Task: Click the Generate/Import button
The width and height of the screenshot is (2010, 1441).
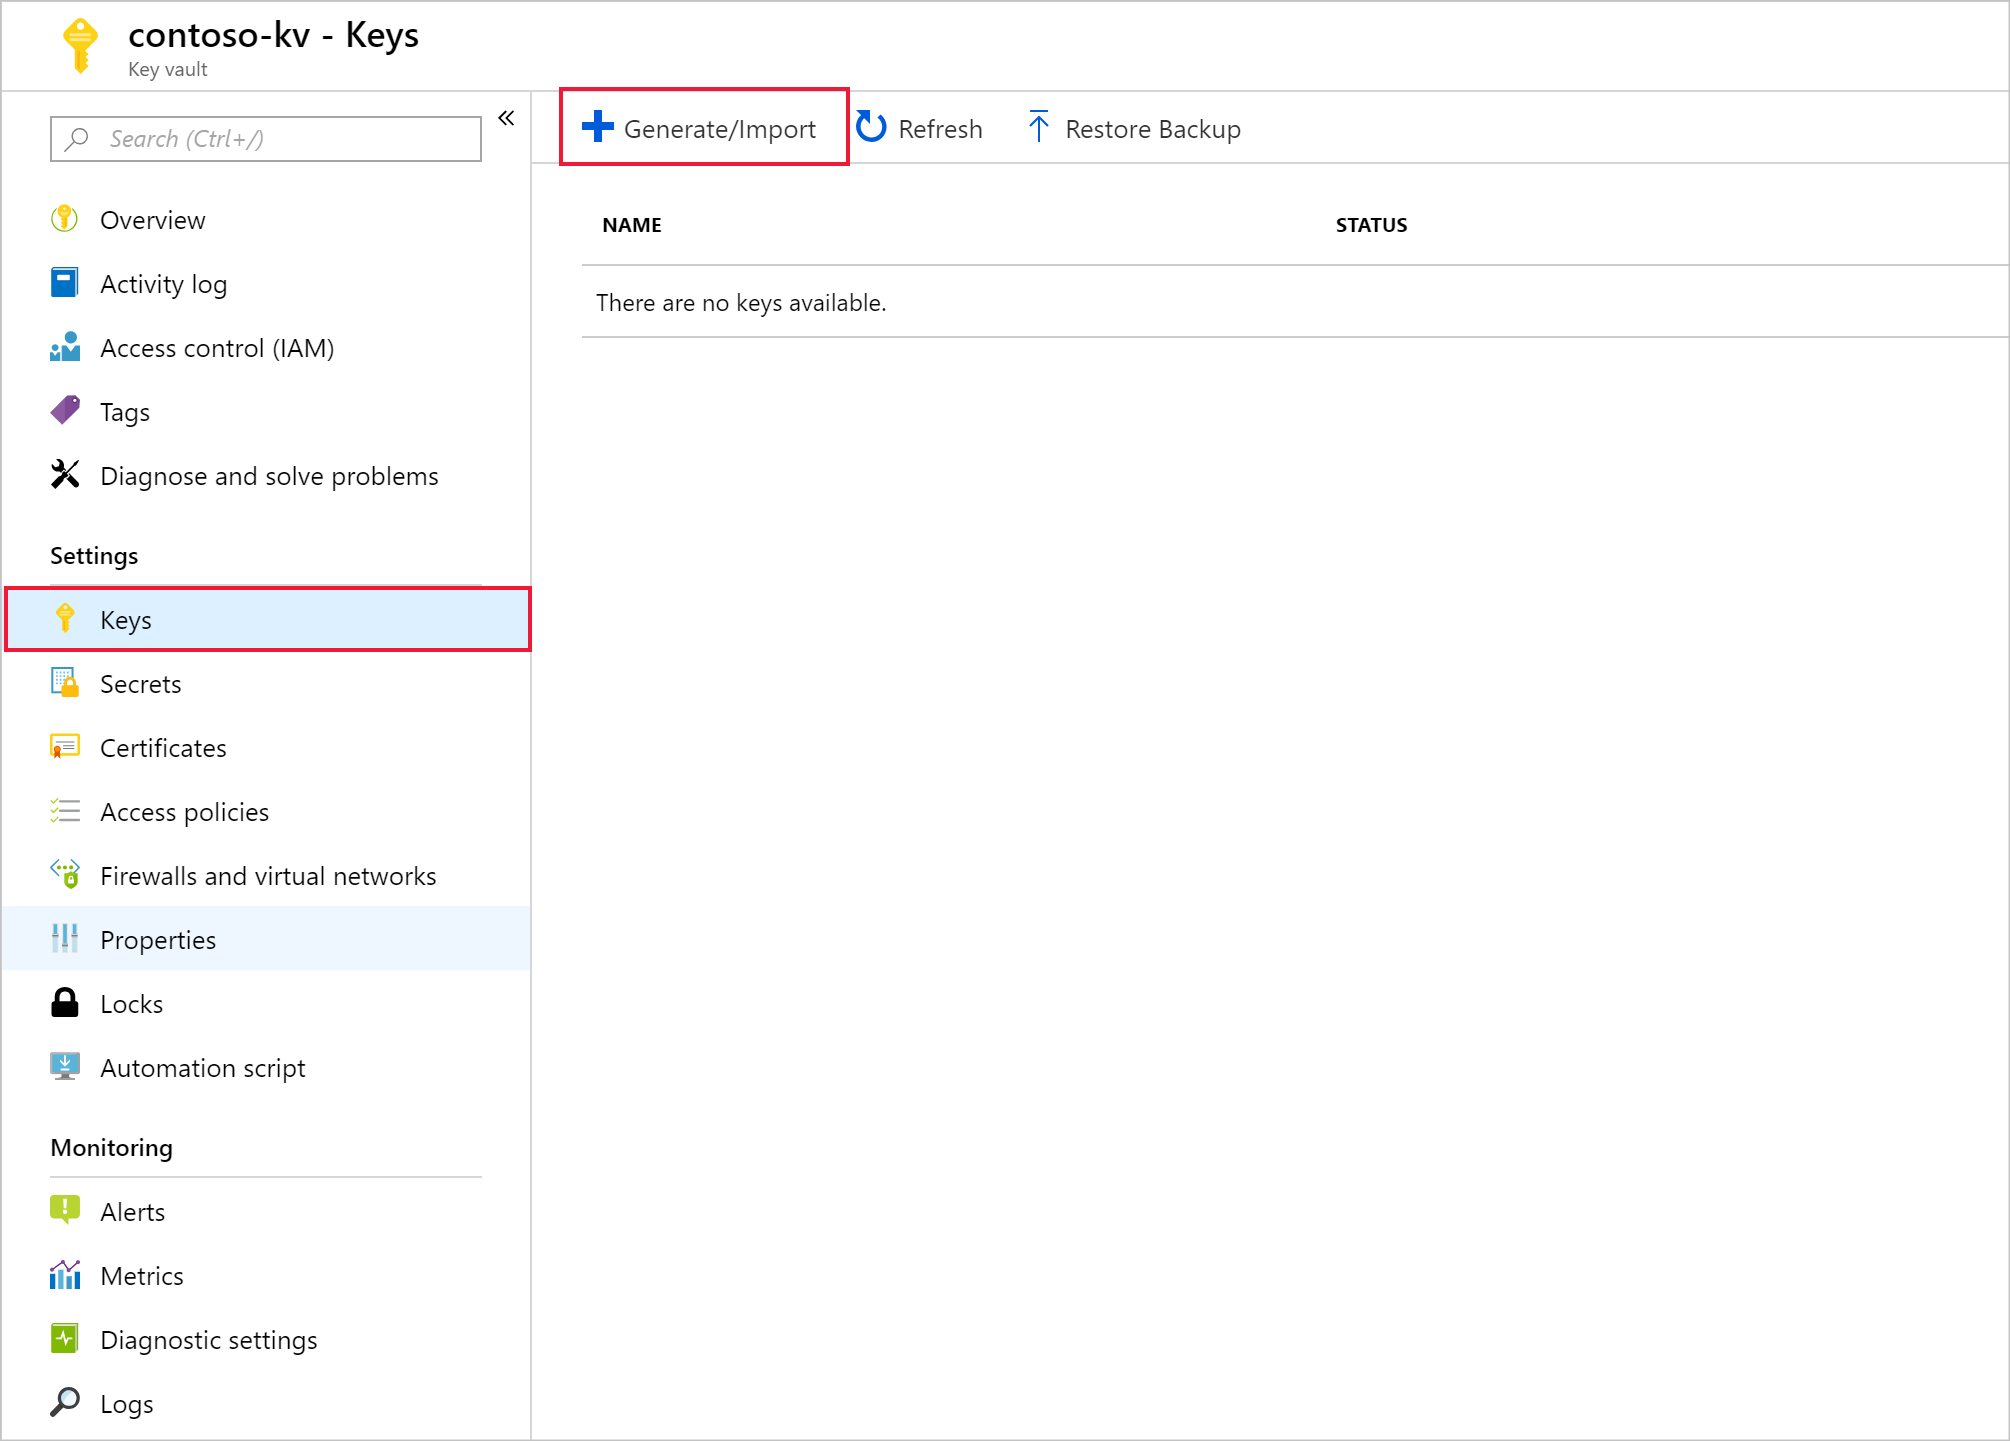Action: point(702,128)
